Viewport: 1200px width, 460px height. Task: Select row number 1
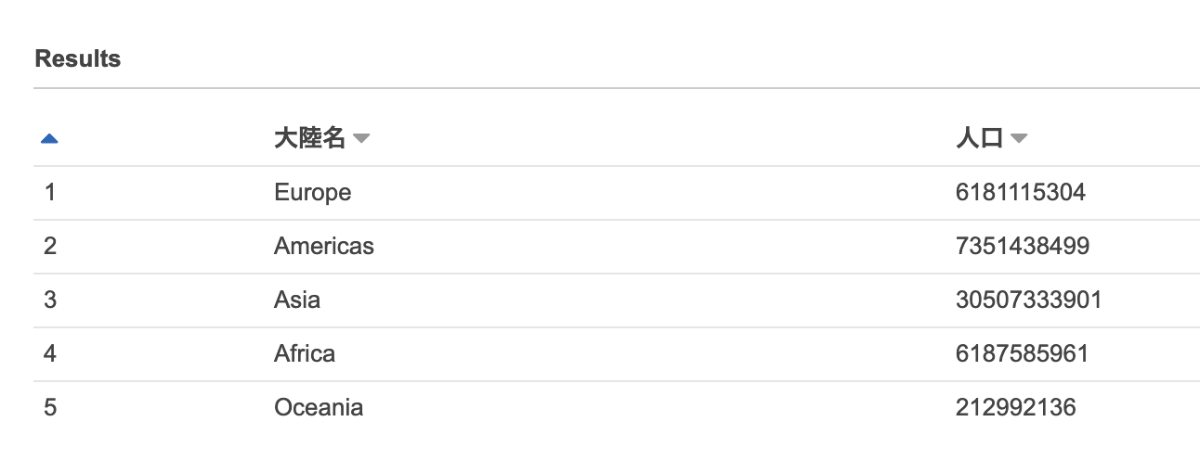[x=49, y=193]
